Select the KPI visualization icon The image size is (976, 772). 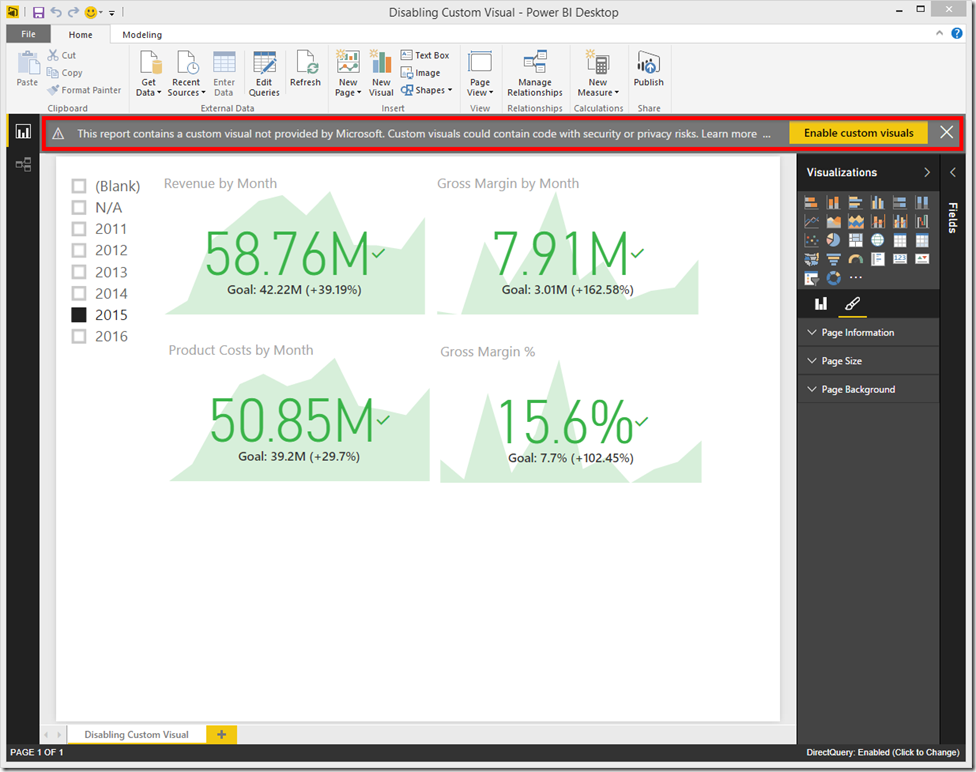coord(922,259)
